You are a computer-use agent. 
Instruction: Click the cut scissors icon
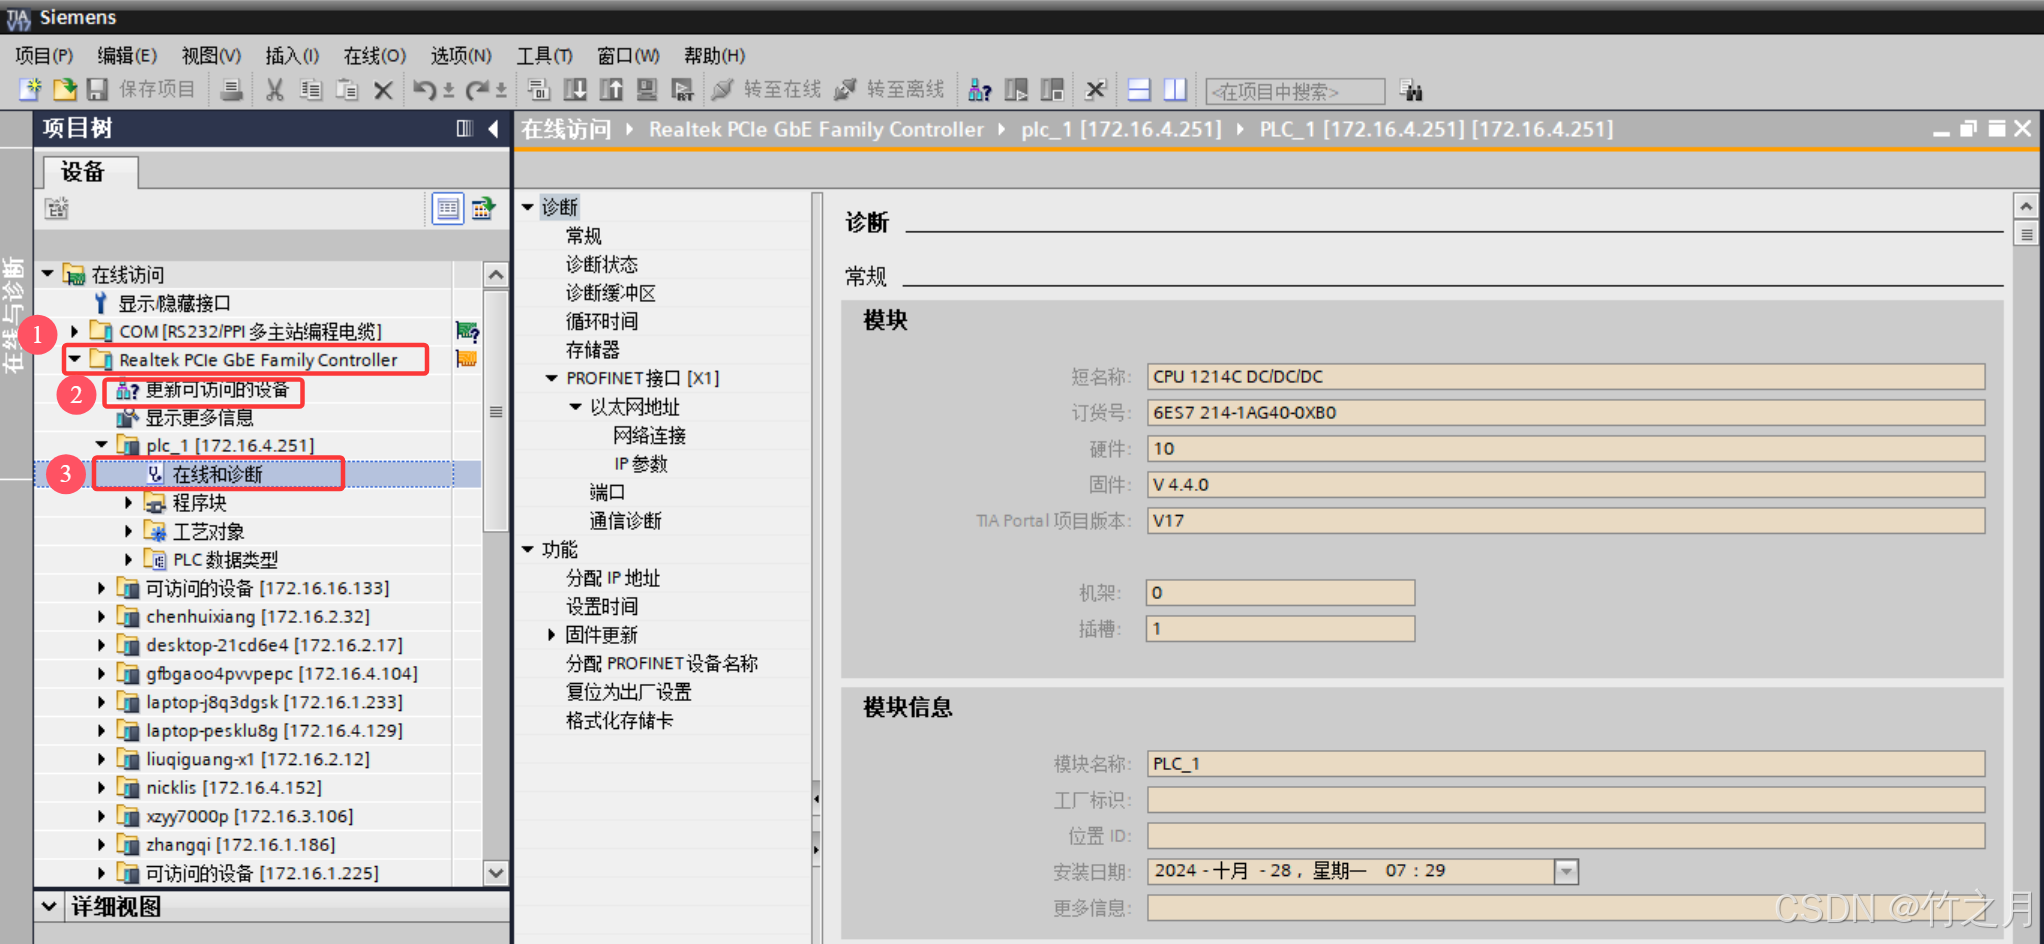coord(275,90)
